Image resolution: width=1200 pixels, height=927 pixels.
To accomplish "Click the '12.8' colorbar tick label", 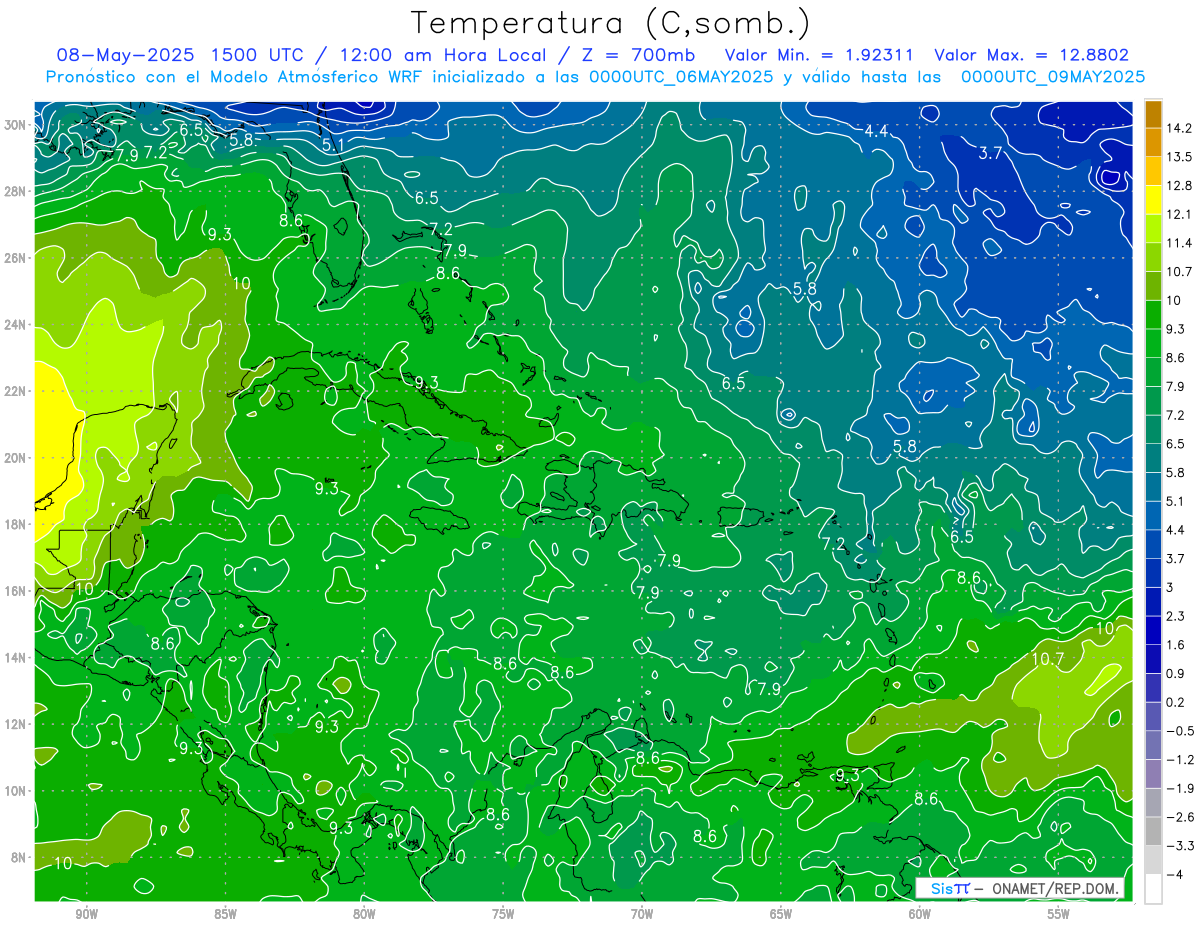I will 1179,185.
